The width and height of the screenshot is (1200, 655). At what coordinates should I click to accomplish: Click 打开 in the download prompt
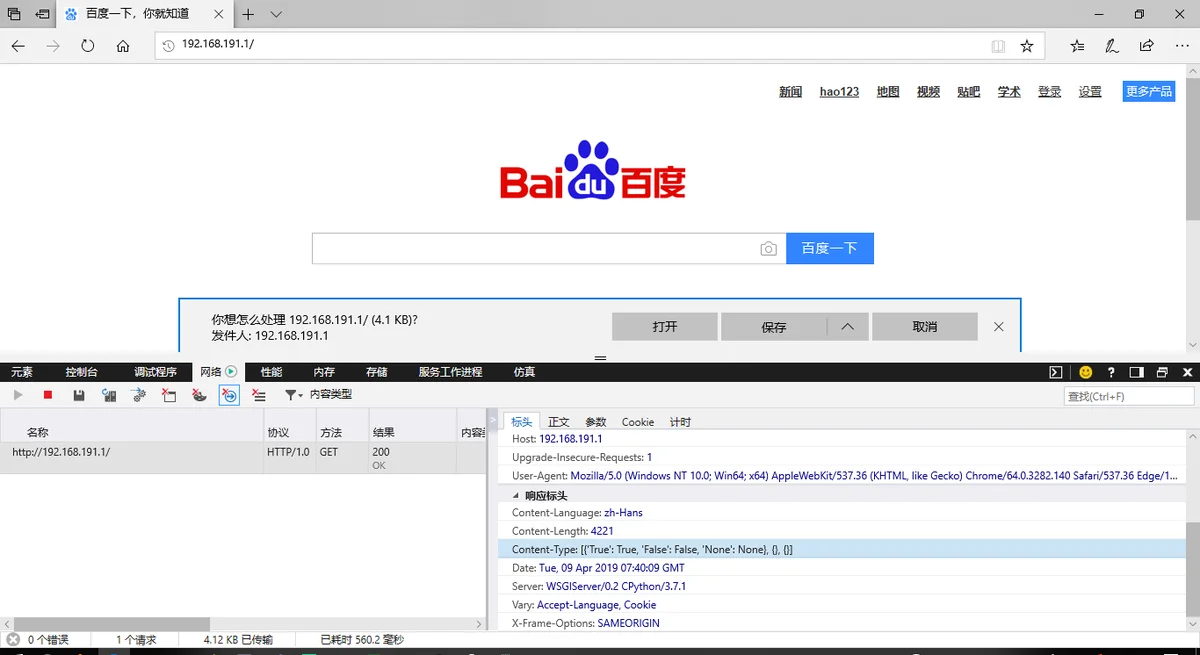pos(665,327)
